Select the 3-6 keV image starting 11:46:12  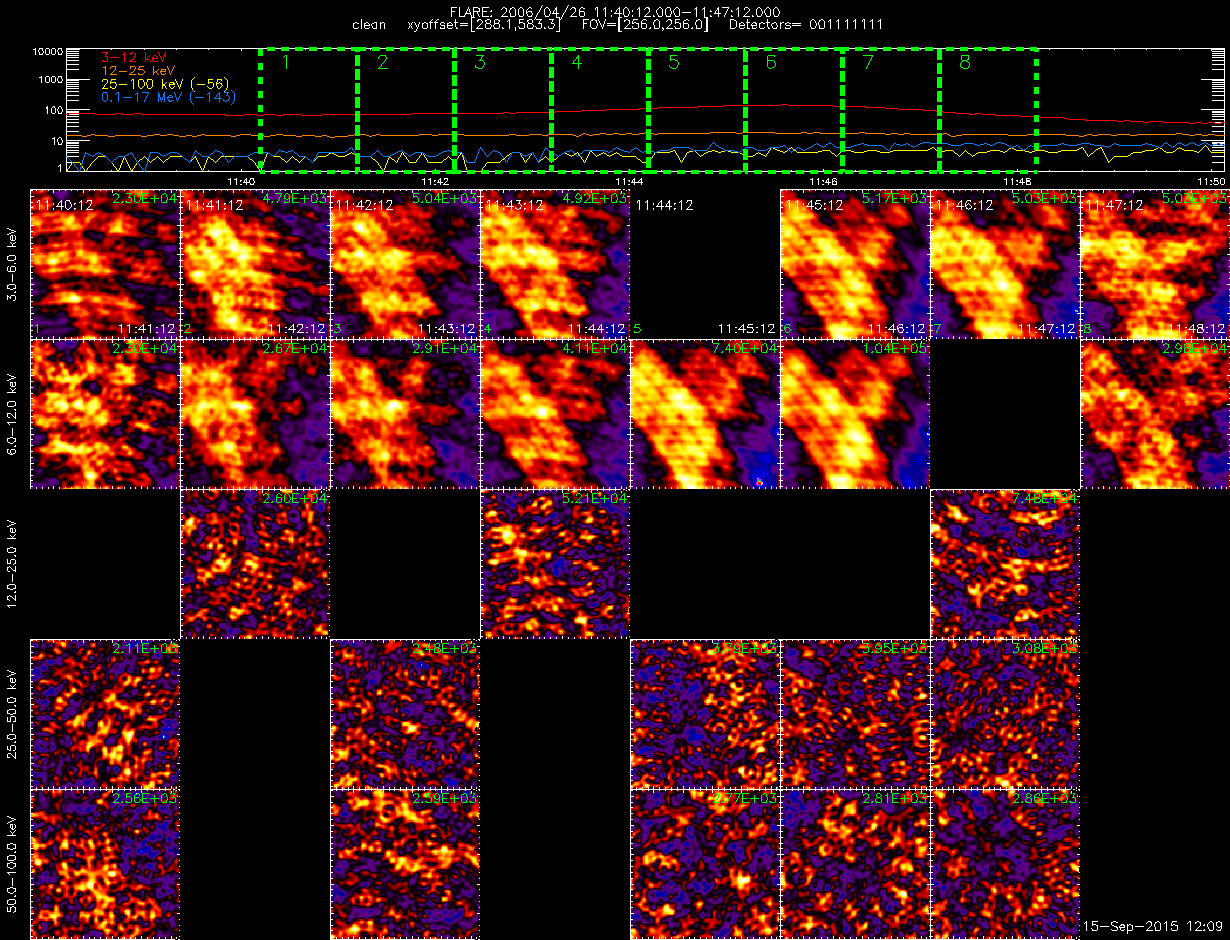[x=1006, y=264]
